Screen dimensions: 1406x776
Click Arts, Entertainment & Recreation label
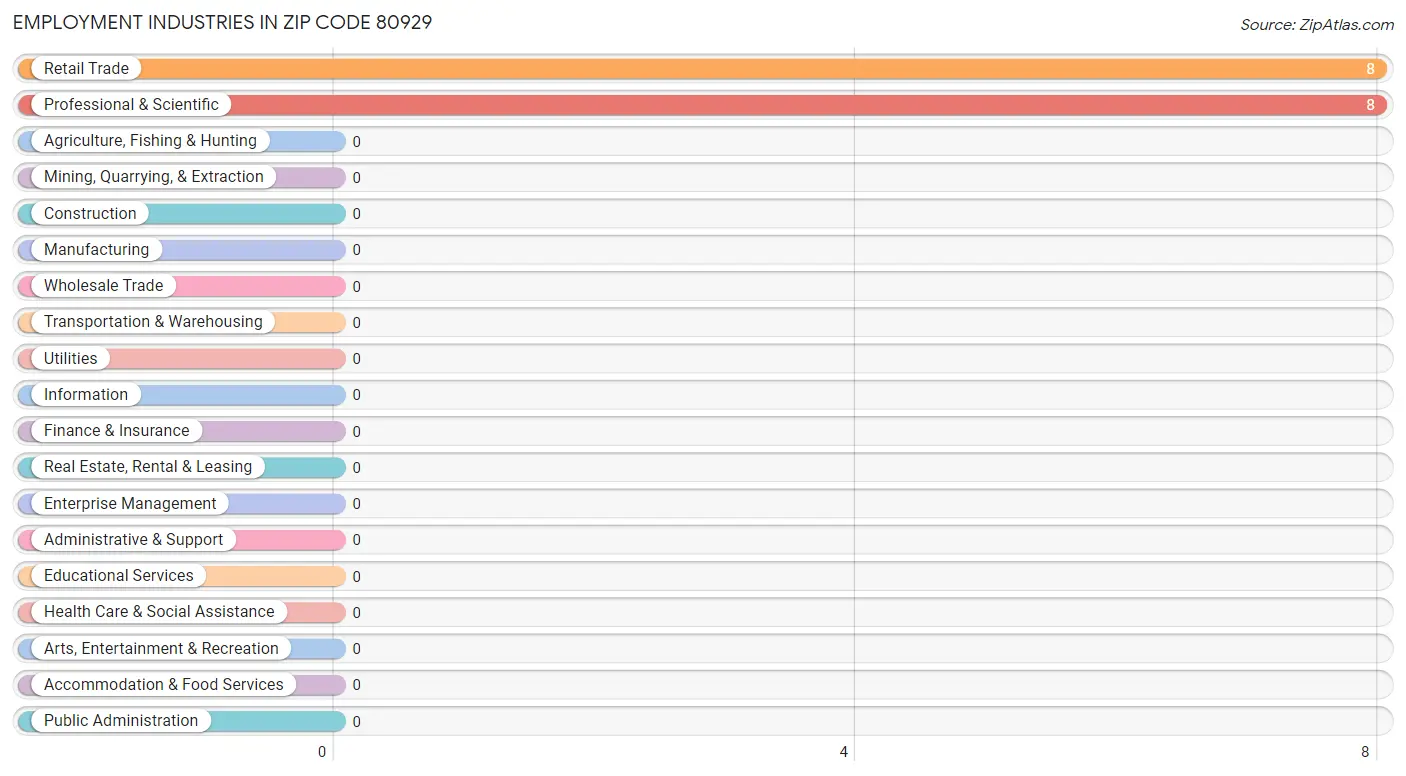(x=161, y=648)
